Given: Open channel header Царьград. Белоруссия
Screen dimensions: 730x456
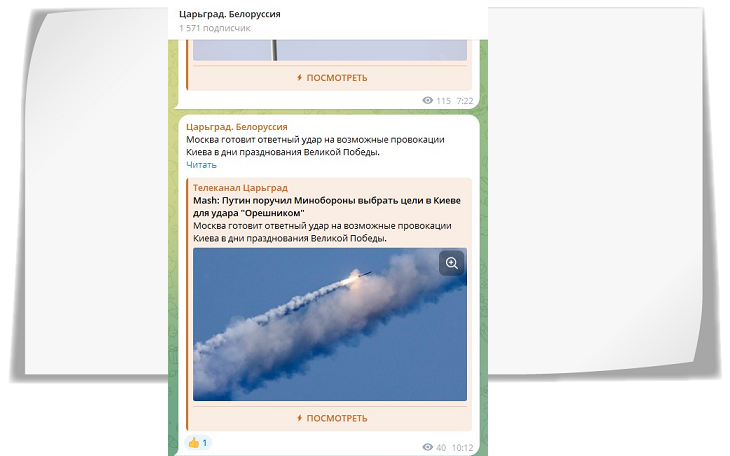Looking at the screenshot, I should click(x=229, y=14).
